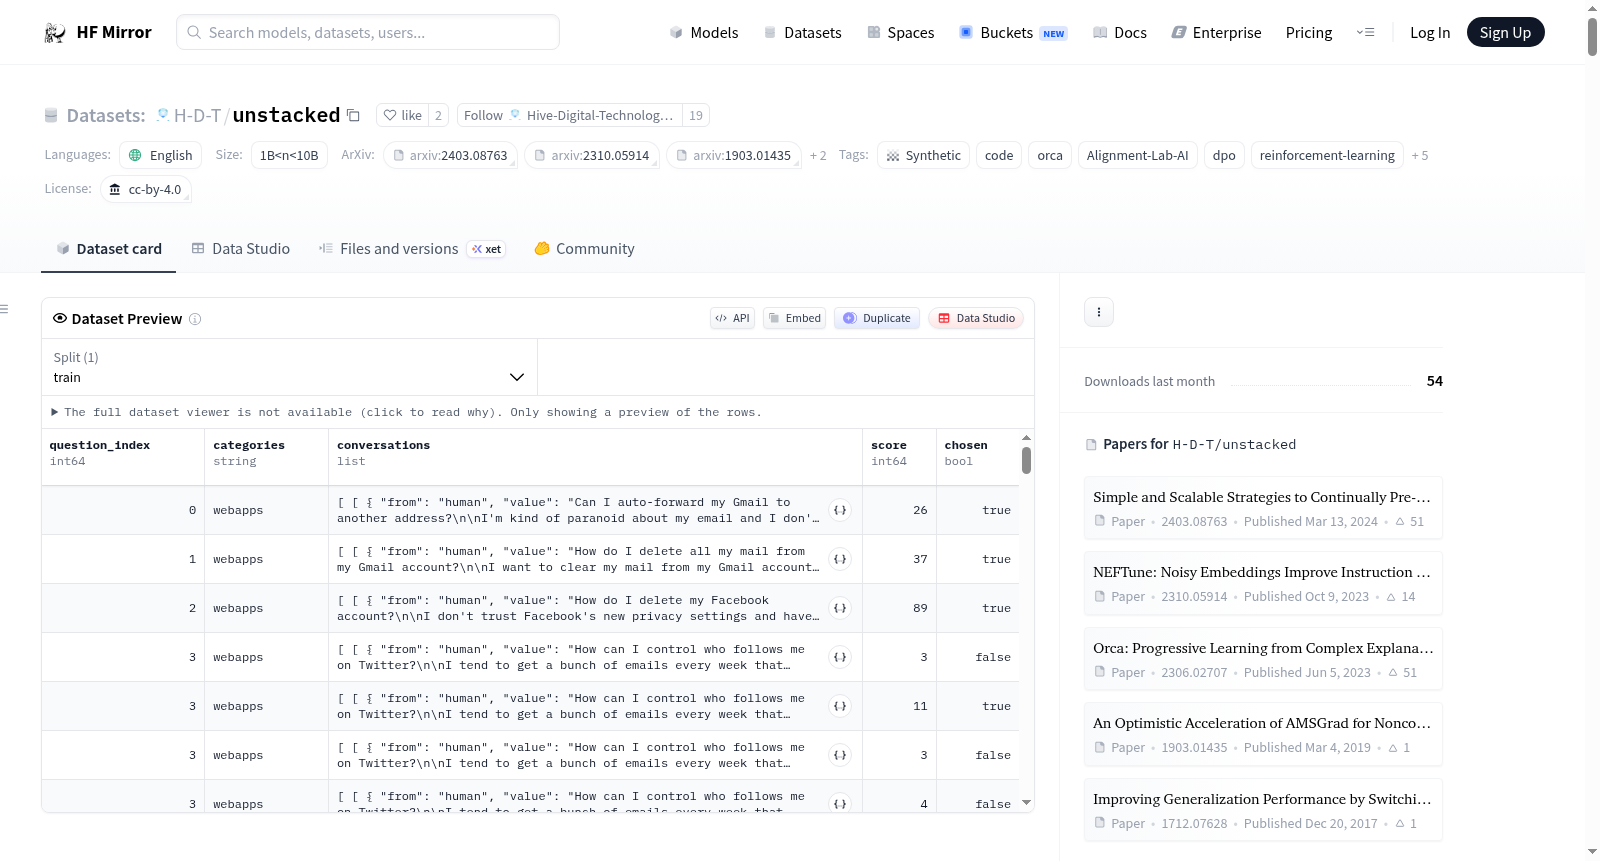Click the table scroll-down arrow
1600x861 pixels.
pyautogui.click(x=1026, y=803)
